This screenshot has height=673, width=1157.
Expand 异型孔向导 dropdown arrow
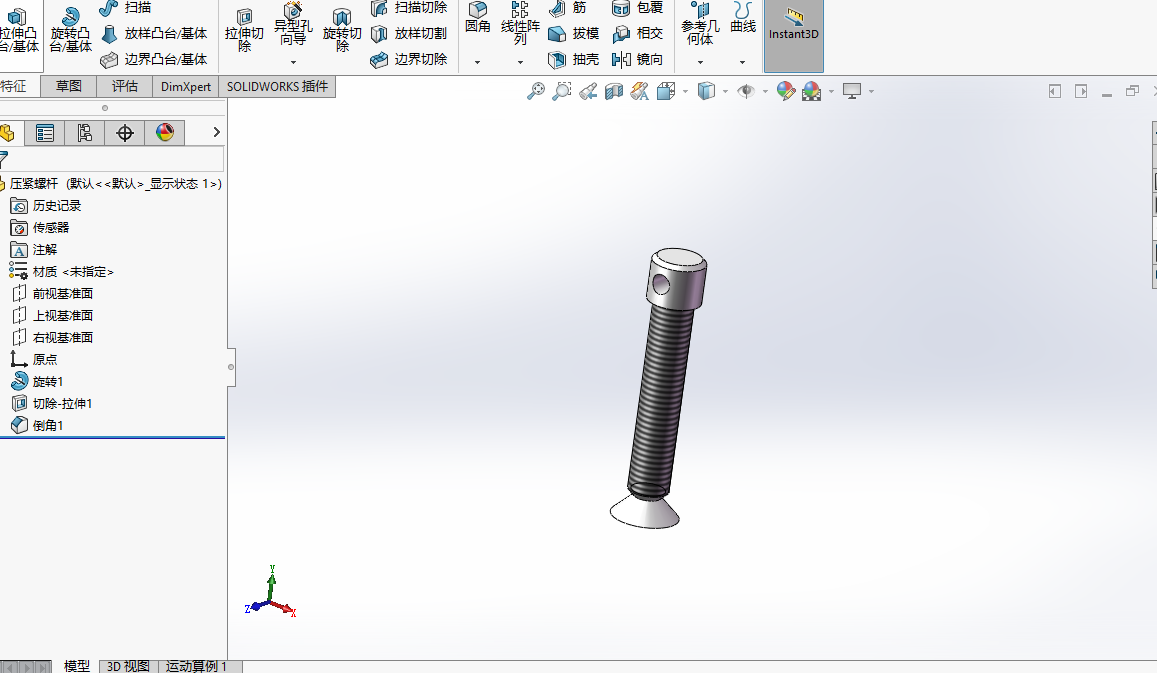pyautogui.click(x=293, y=63)
